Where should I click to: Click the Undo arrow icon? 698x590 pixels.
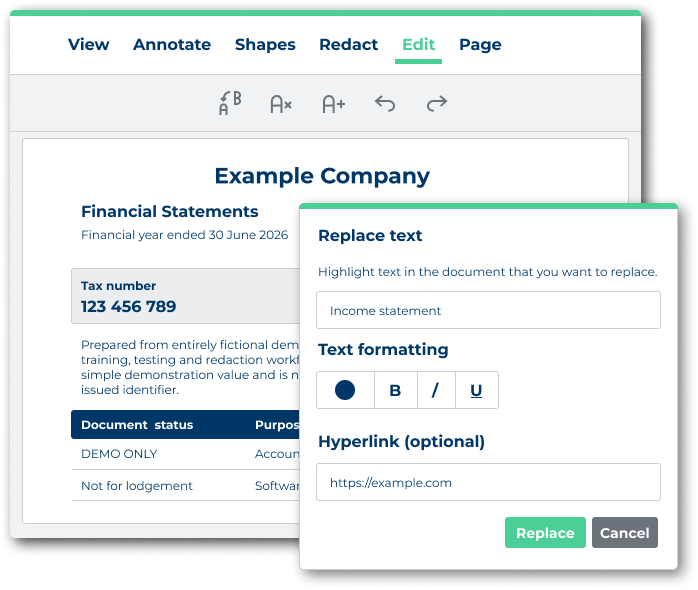coord(385,104)
